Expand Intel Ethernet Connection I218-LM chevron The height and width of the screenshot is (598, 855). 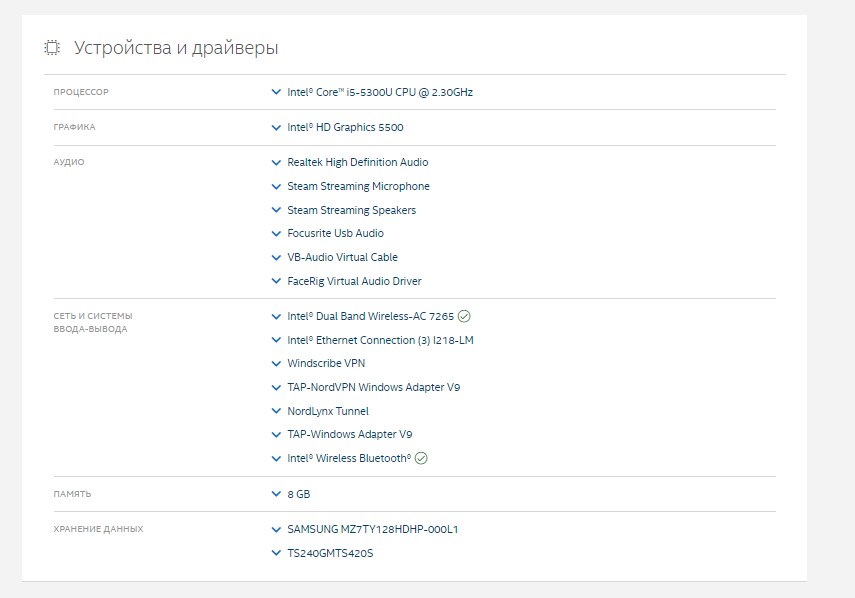(x=276, y=340)
